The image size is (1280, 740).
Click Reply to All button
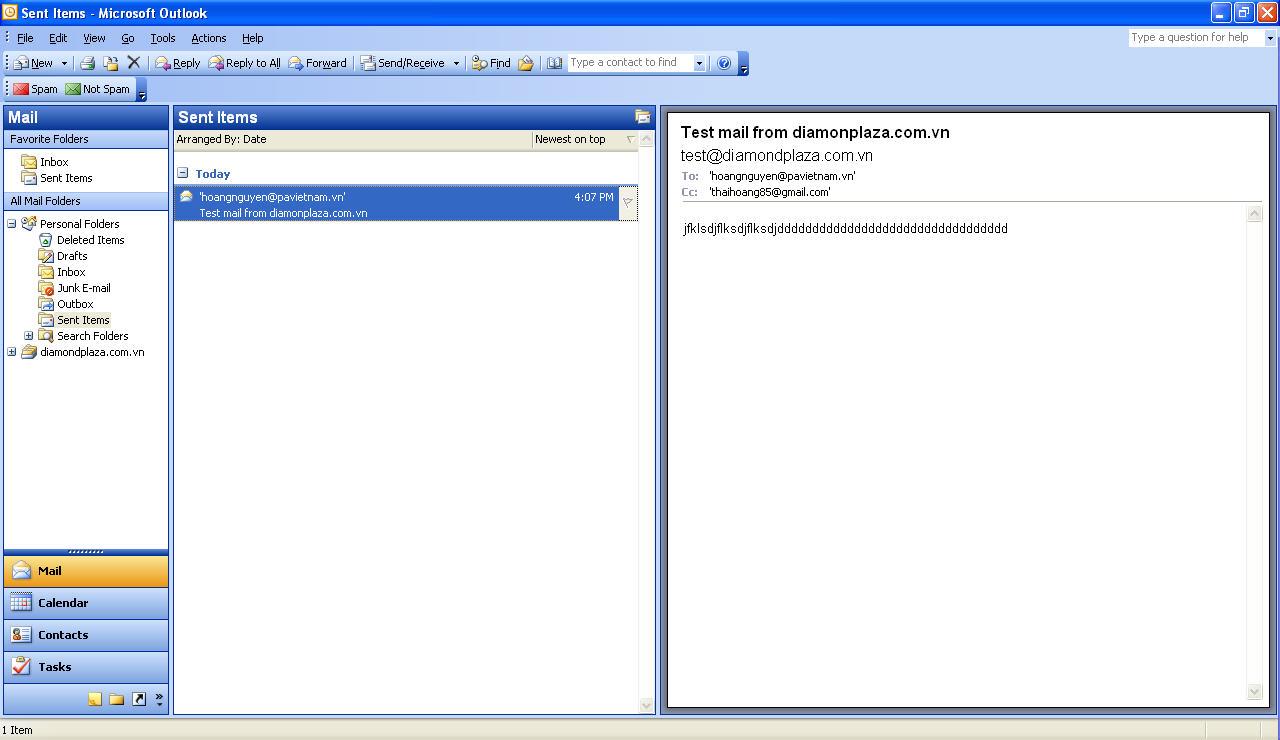pyautogui.click(x=245, y=63)
